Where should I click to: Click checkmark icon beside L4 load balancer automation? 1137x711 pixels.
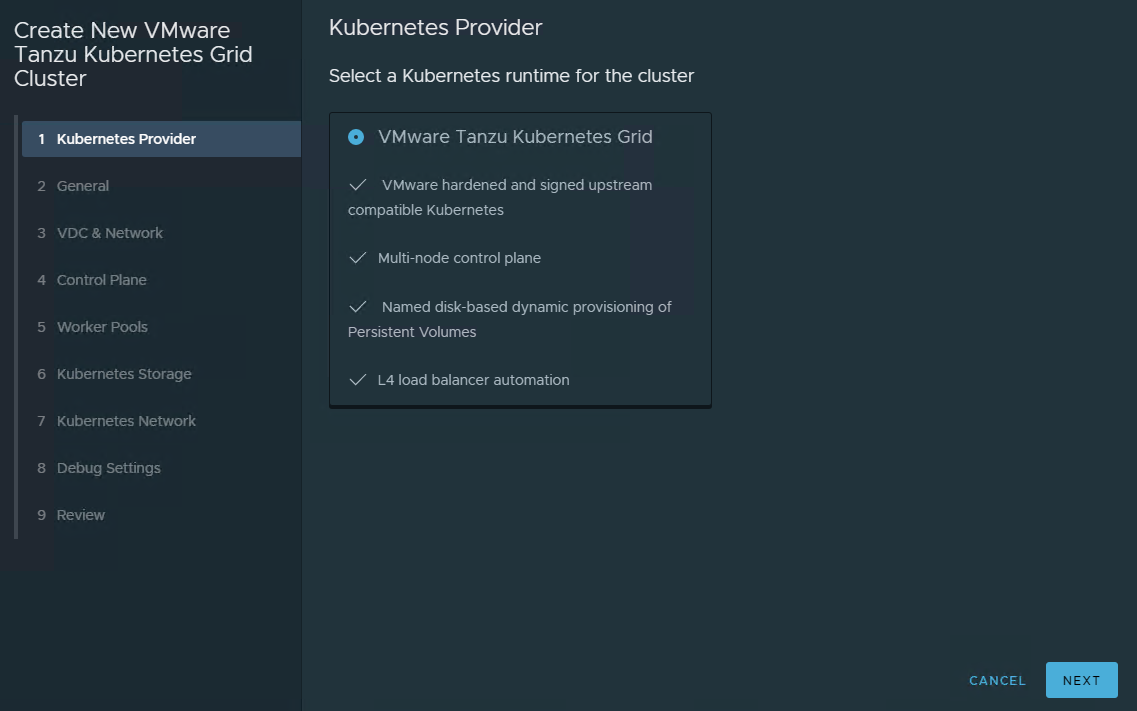pos(358,380)
